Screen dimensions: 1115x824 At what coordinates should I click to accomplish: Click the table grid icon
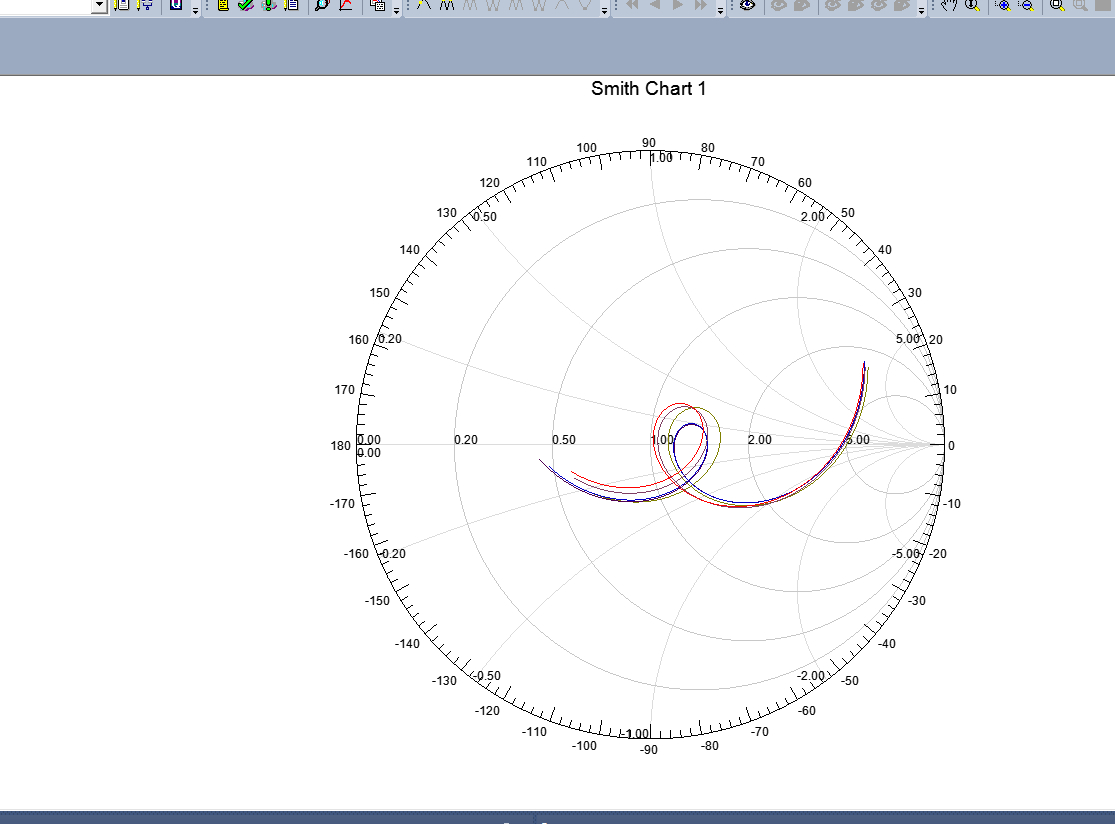[x=378, y=4]
